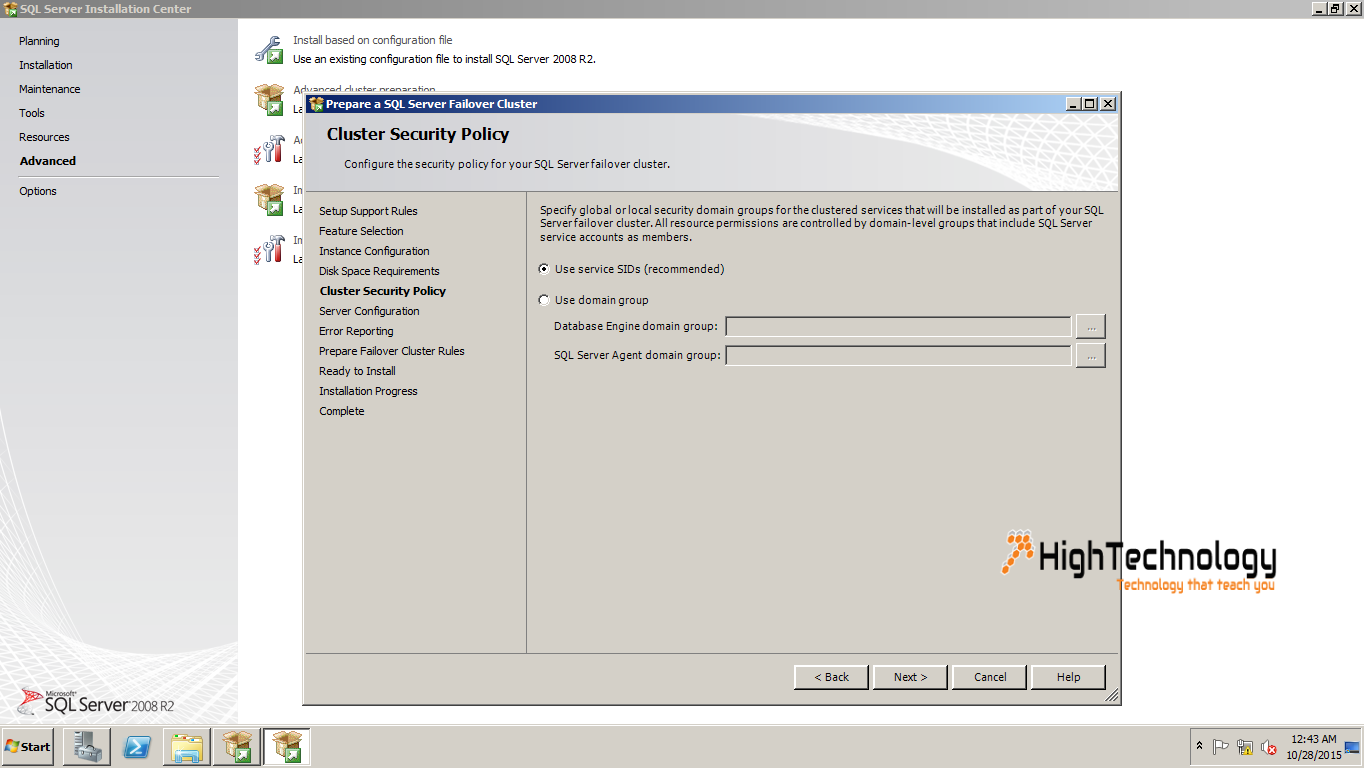Open Maintenance in Installation Center
This screenshot has width=1364, height=768.
(x=50, y=89)
